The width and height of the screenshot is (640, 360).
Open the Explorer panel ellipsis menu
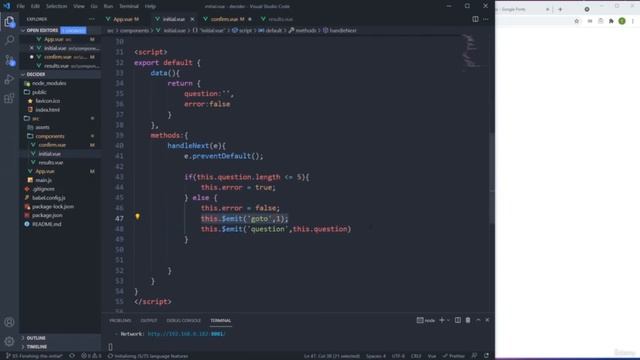(x=91, y=19)
